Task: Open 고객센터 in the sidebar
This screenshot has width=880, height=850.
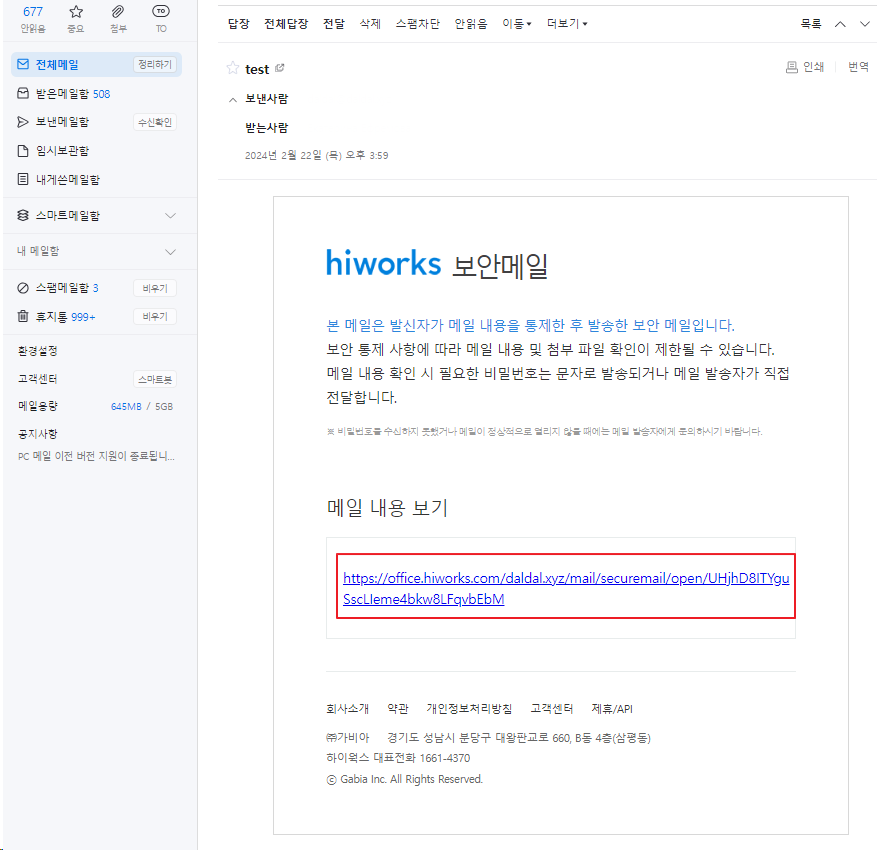Action: (38, 379)
